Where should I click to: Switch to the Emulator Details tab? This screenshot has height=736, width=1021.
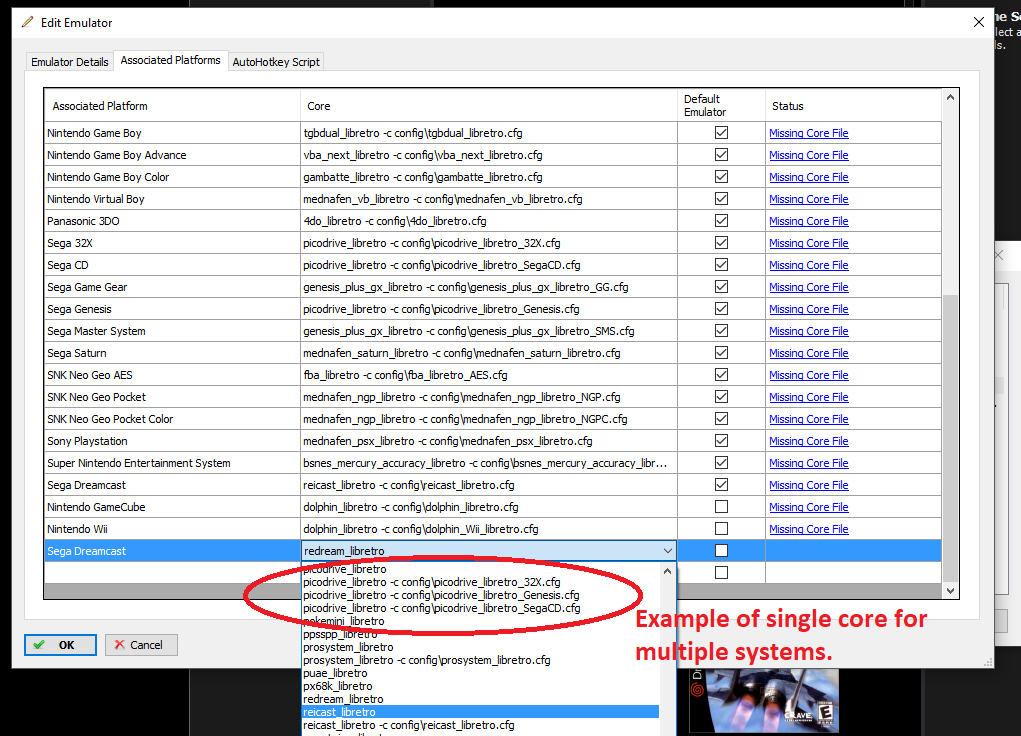tap(70, 62)
